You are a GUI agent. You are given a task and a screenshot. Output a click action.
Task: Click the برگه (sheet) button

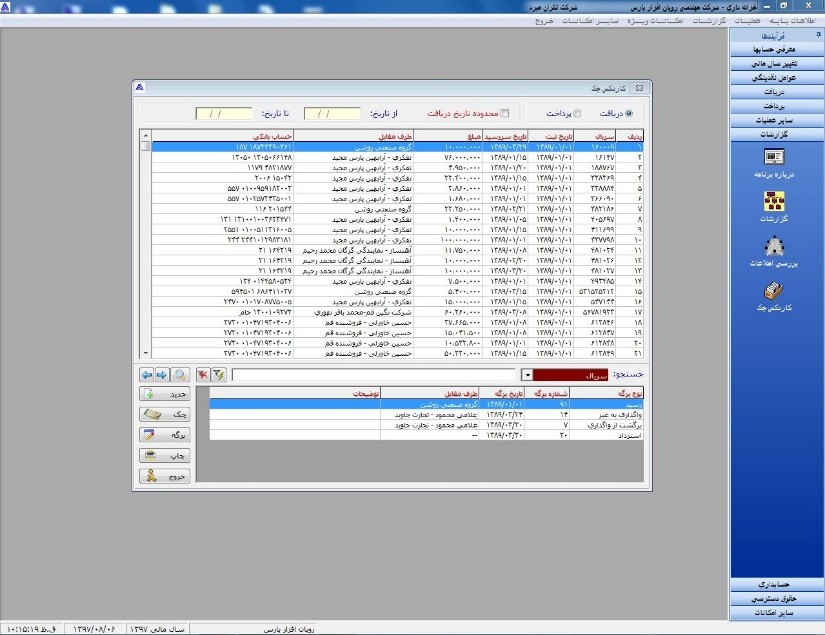pyautogui.click(x=165, y=435)
